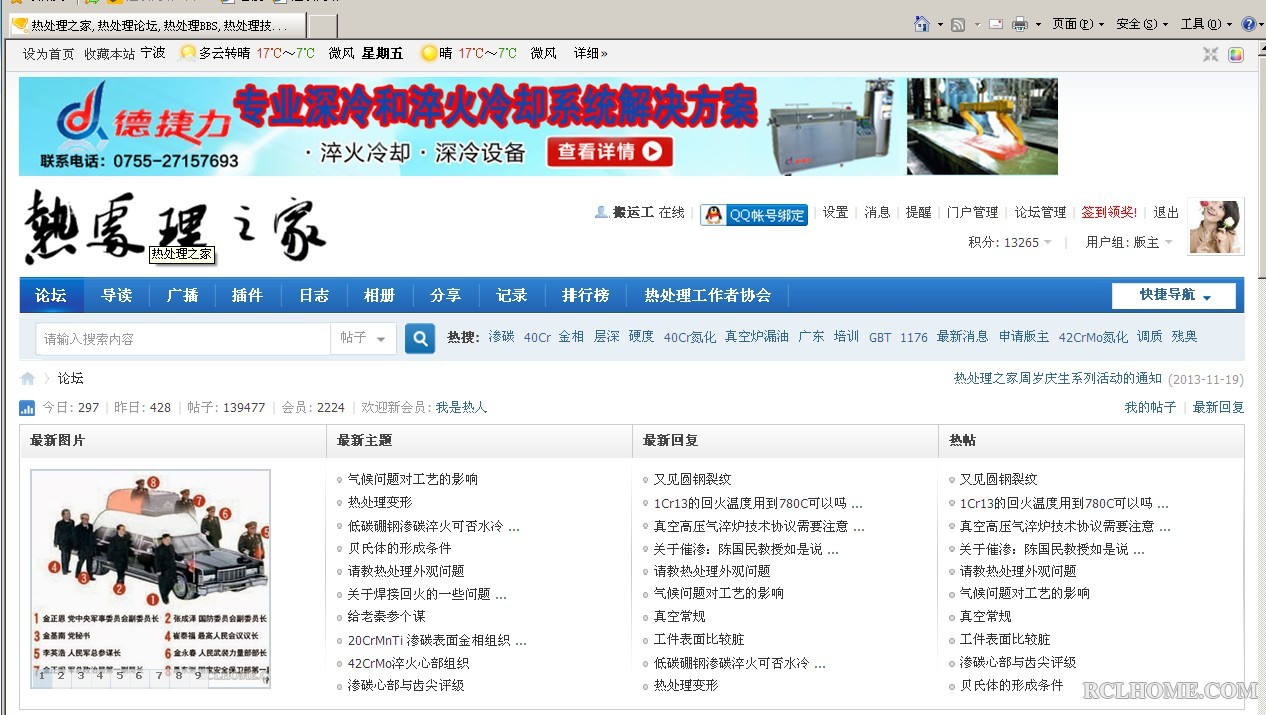This screenshot has width=1266, height=715.
Task: Click the news slideshow image thumbnail
Action: (x=150, y=578)
